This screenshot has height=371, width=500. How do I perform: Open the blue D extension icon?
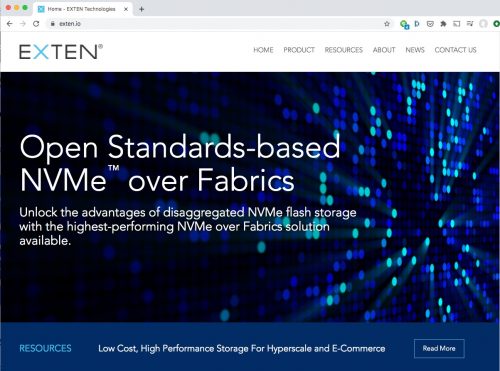pos(417,24)
